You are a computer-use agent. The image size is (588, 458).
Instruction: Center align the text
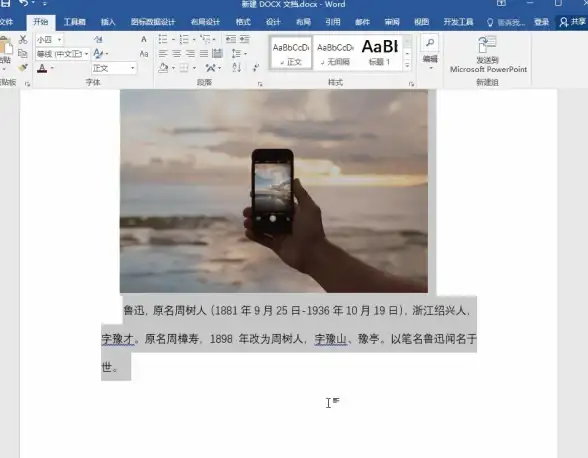pyautogui.click(x=176, y=54)
